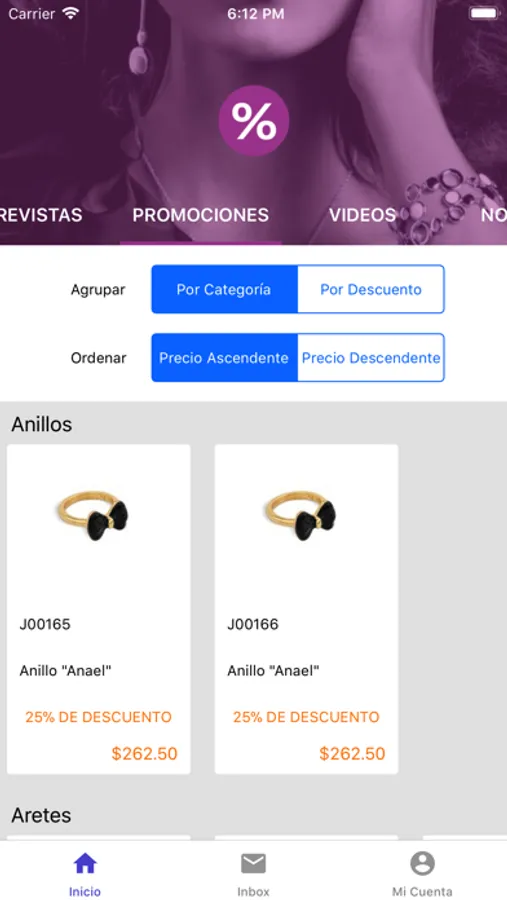Group by Por Descuento
This screenshot has width=507, height=900.
click(x=371, y=289)
